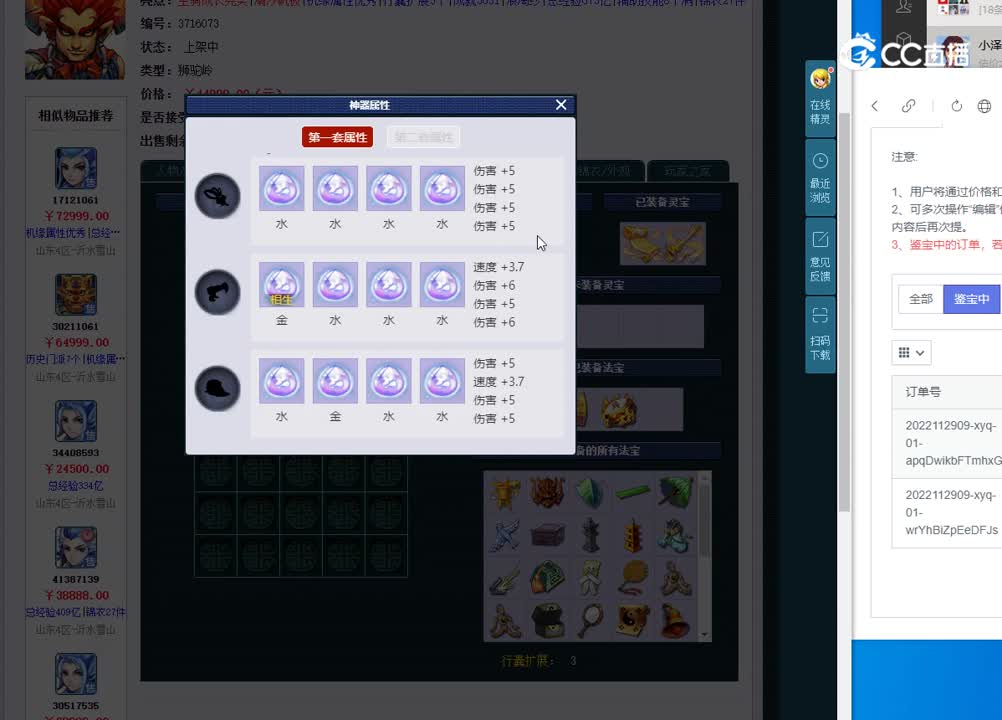This screenshot has width=1002, height=720.
Task: Click the 相似物品推荐 heading
Action: coord(75,116)
